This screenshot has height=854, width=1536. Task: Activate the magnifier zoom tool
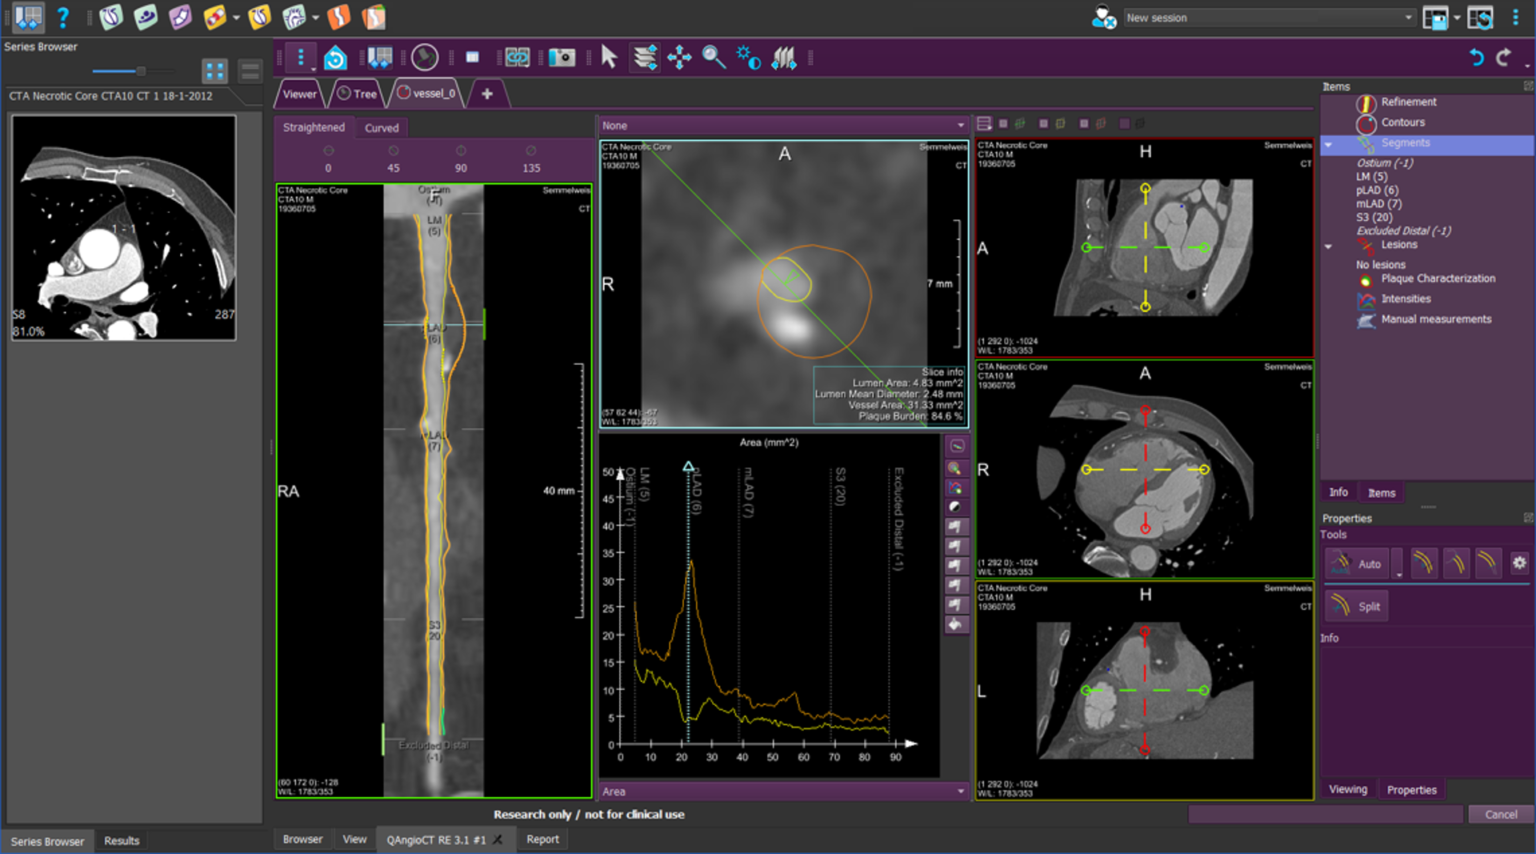click(x=713, y=58)
